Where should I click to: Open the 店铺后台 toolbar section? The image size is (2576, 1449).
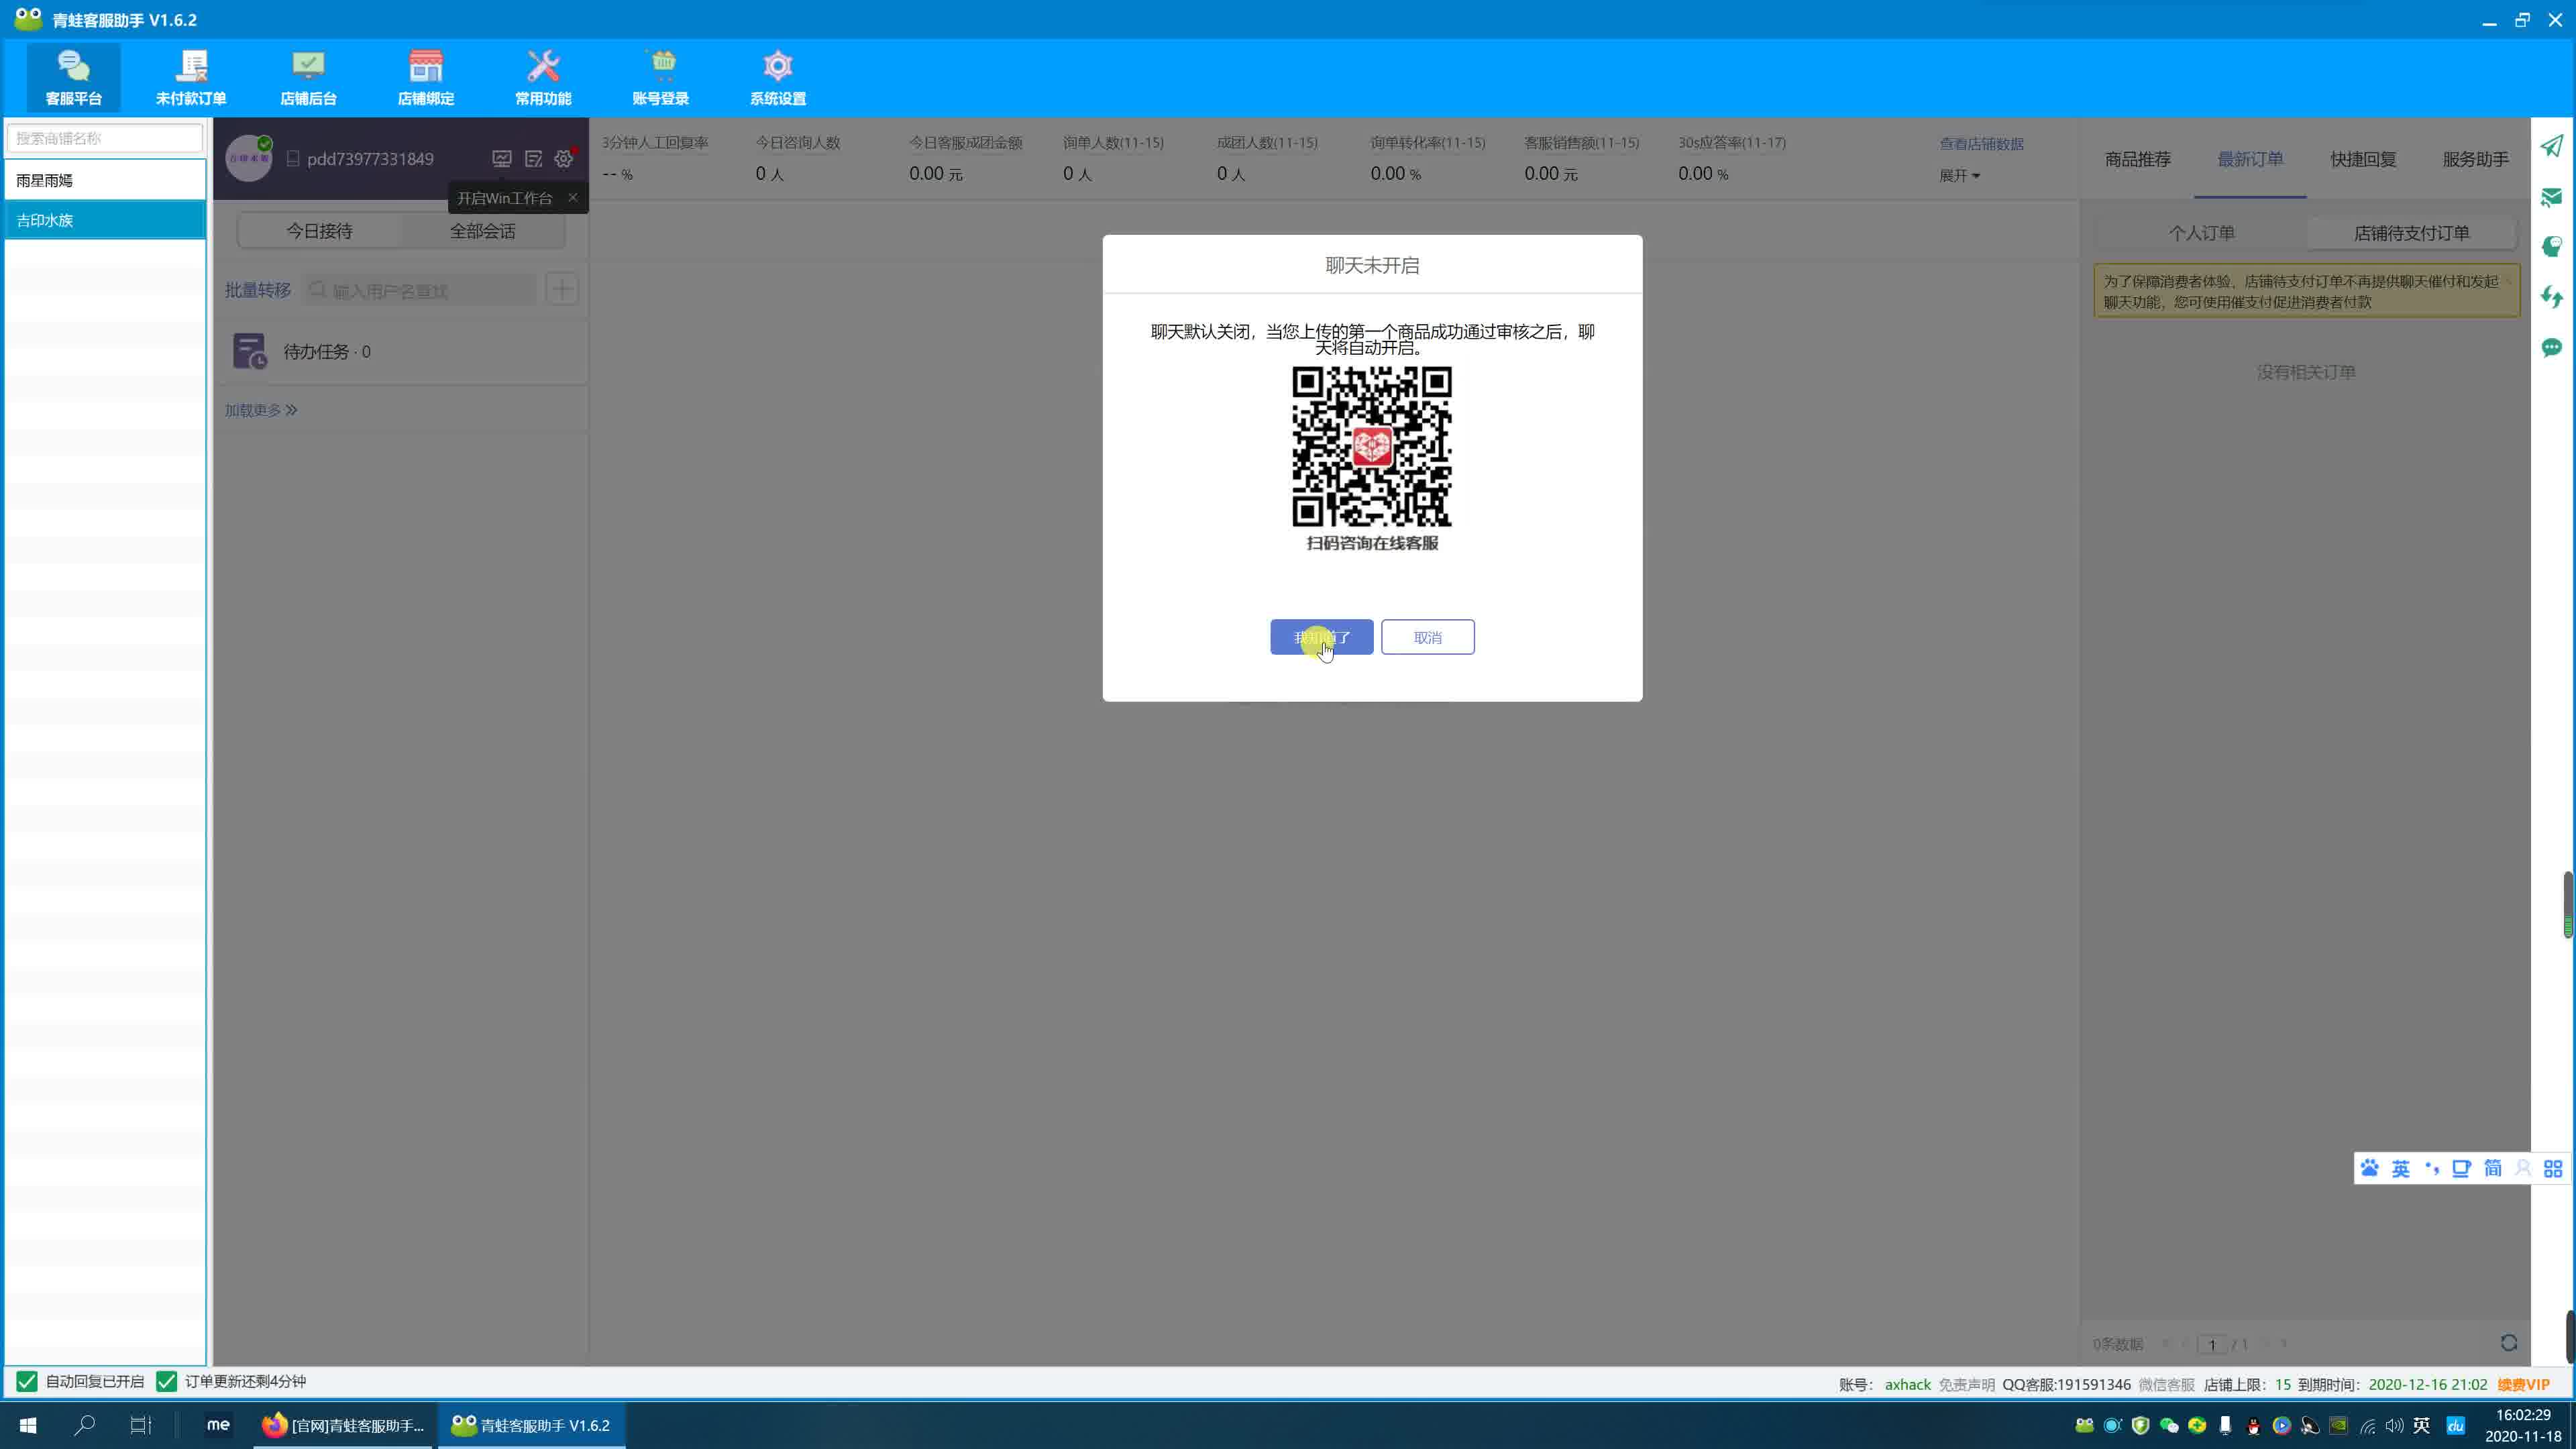(x=308, y=77)
